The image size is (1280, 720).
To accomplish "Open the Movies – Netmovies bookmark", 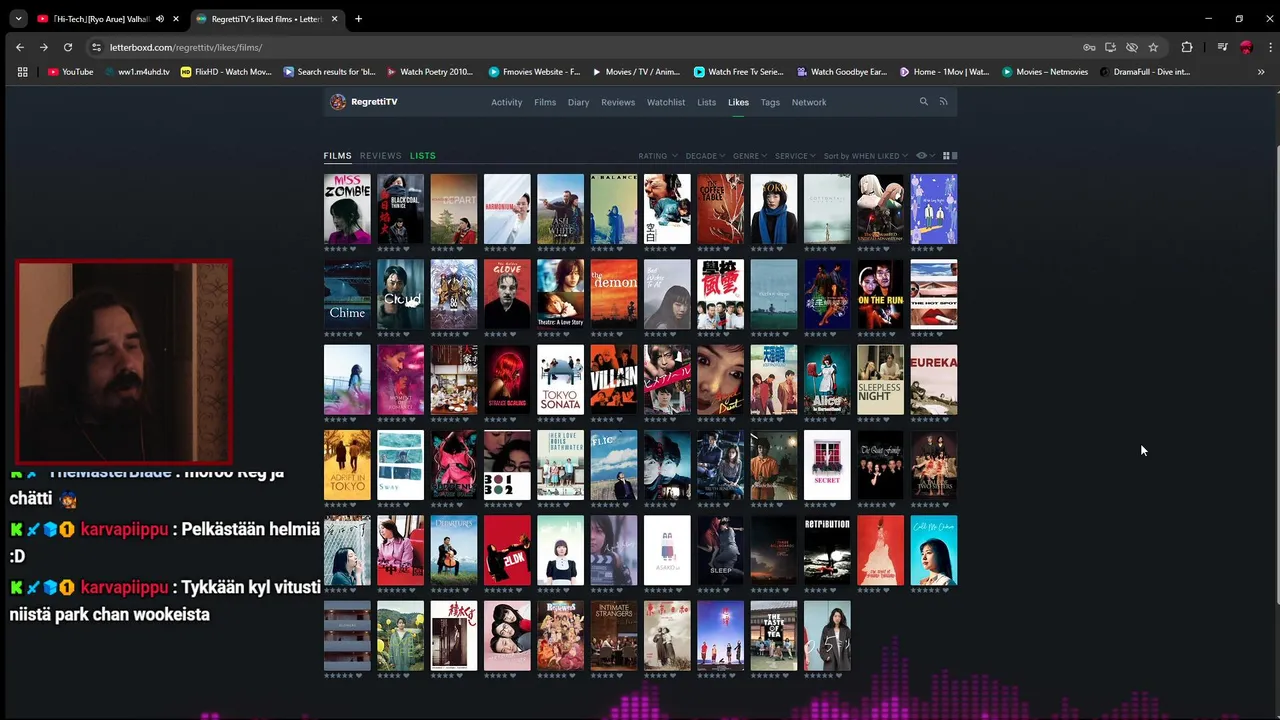I will pyautogui.click(x=1045, y=72).
